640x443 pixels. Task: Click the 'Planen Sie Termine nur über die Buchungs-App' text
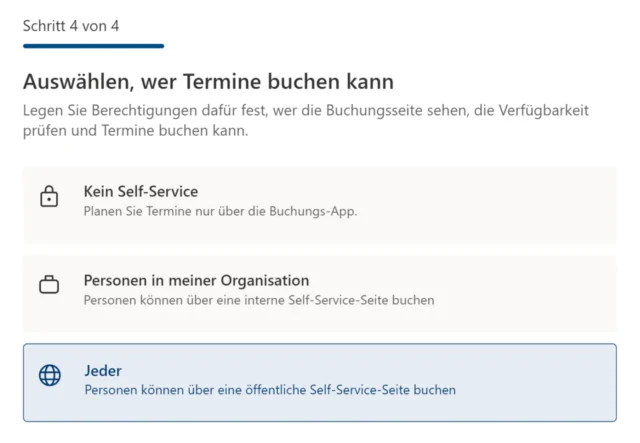click(220, 211)
